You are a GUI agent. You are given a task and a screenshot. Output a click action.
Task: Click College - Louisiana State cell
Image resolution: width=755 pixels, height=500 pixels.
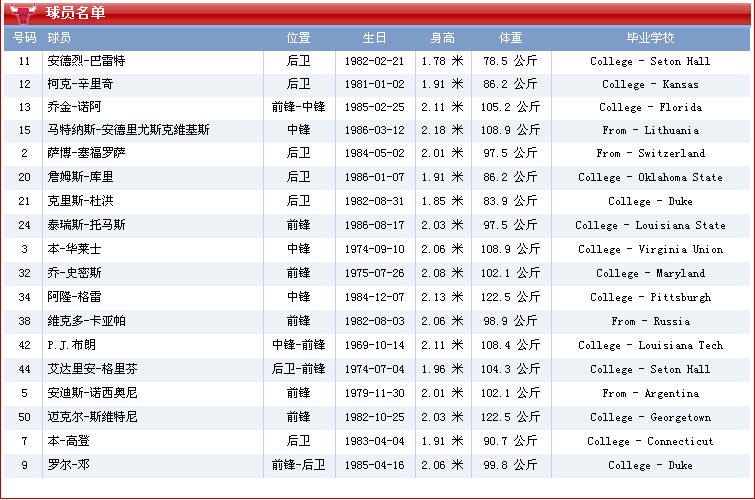(x=651, y=225)
